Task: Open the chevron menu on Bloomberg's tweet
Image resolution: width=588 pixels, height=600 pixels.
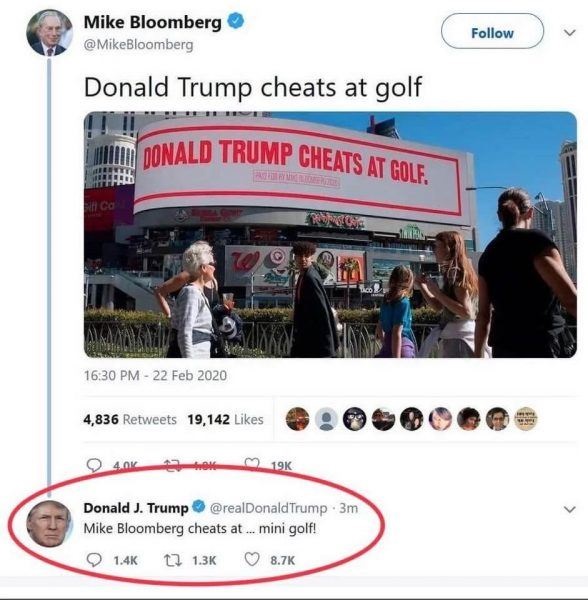Action: (570, 33)
